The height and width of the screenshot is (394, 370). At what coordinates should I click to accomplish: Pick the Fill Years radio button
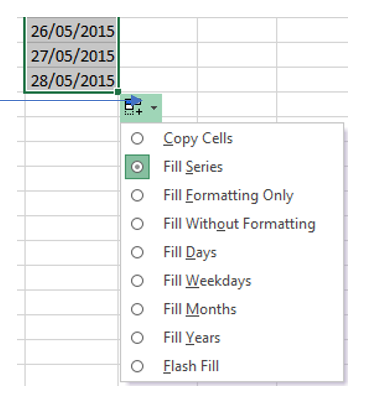(137, 338)
